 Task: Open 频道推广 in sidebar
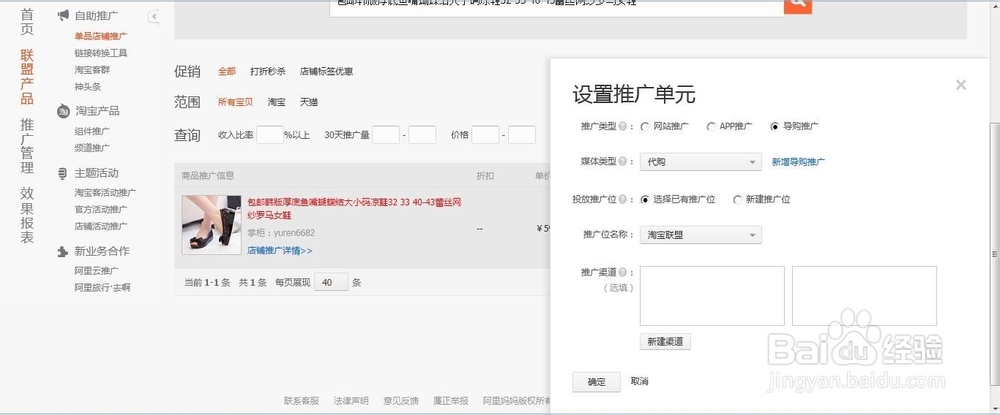click(92, 148)
